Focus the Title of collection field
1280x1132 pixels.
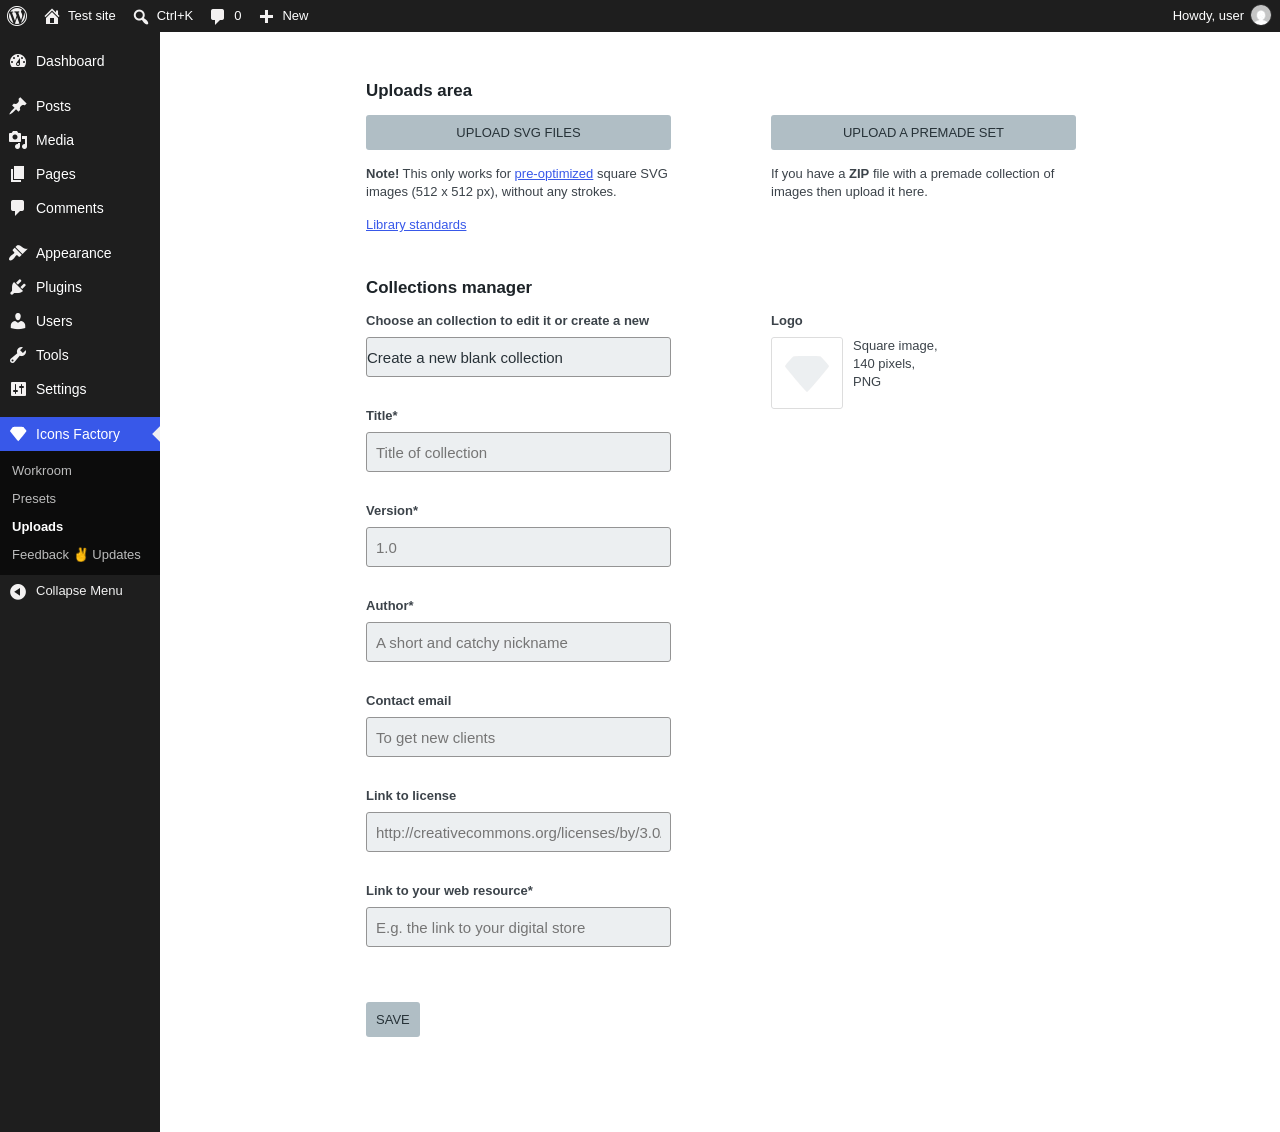(518, 452)
